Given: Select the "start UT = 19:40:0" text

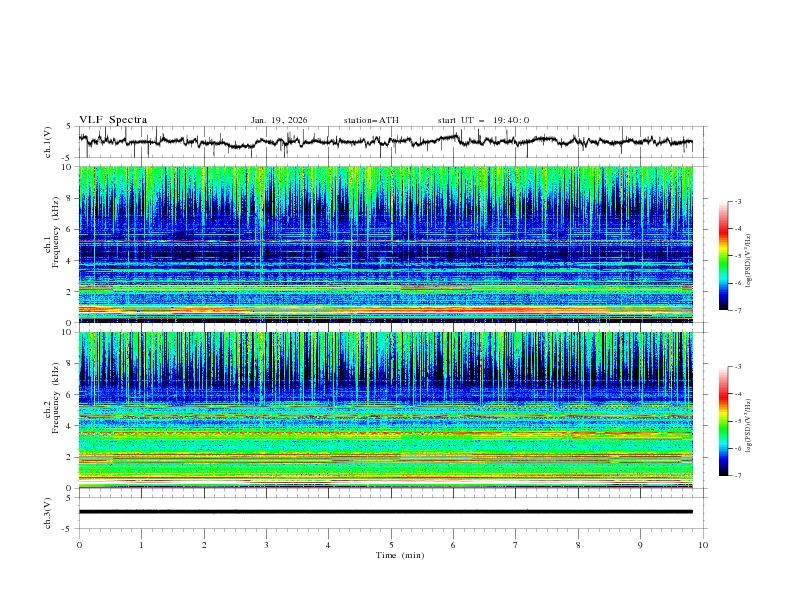Looking at the screenshot, I should pyautogui.click(x=483, y=120).
